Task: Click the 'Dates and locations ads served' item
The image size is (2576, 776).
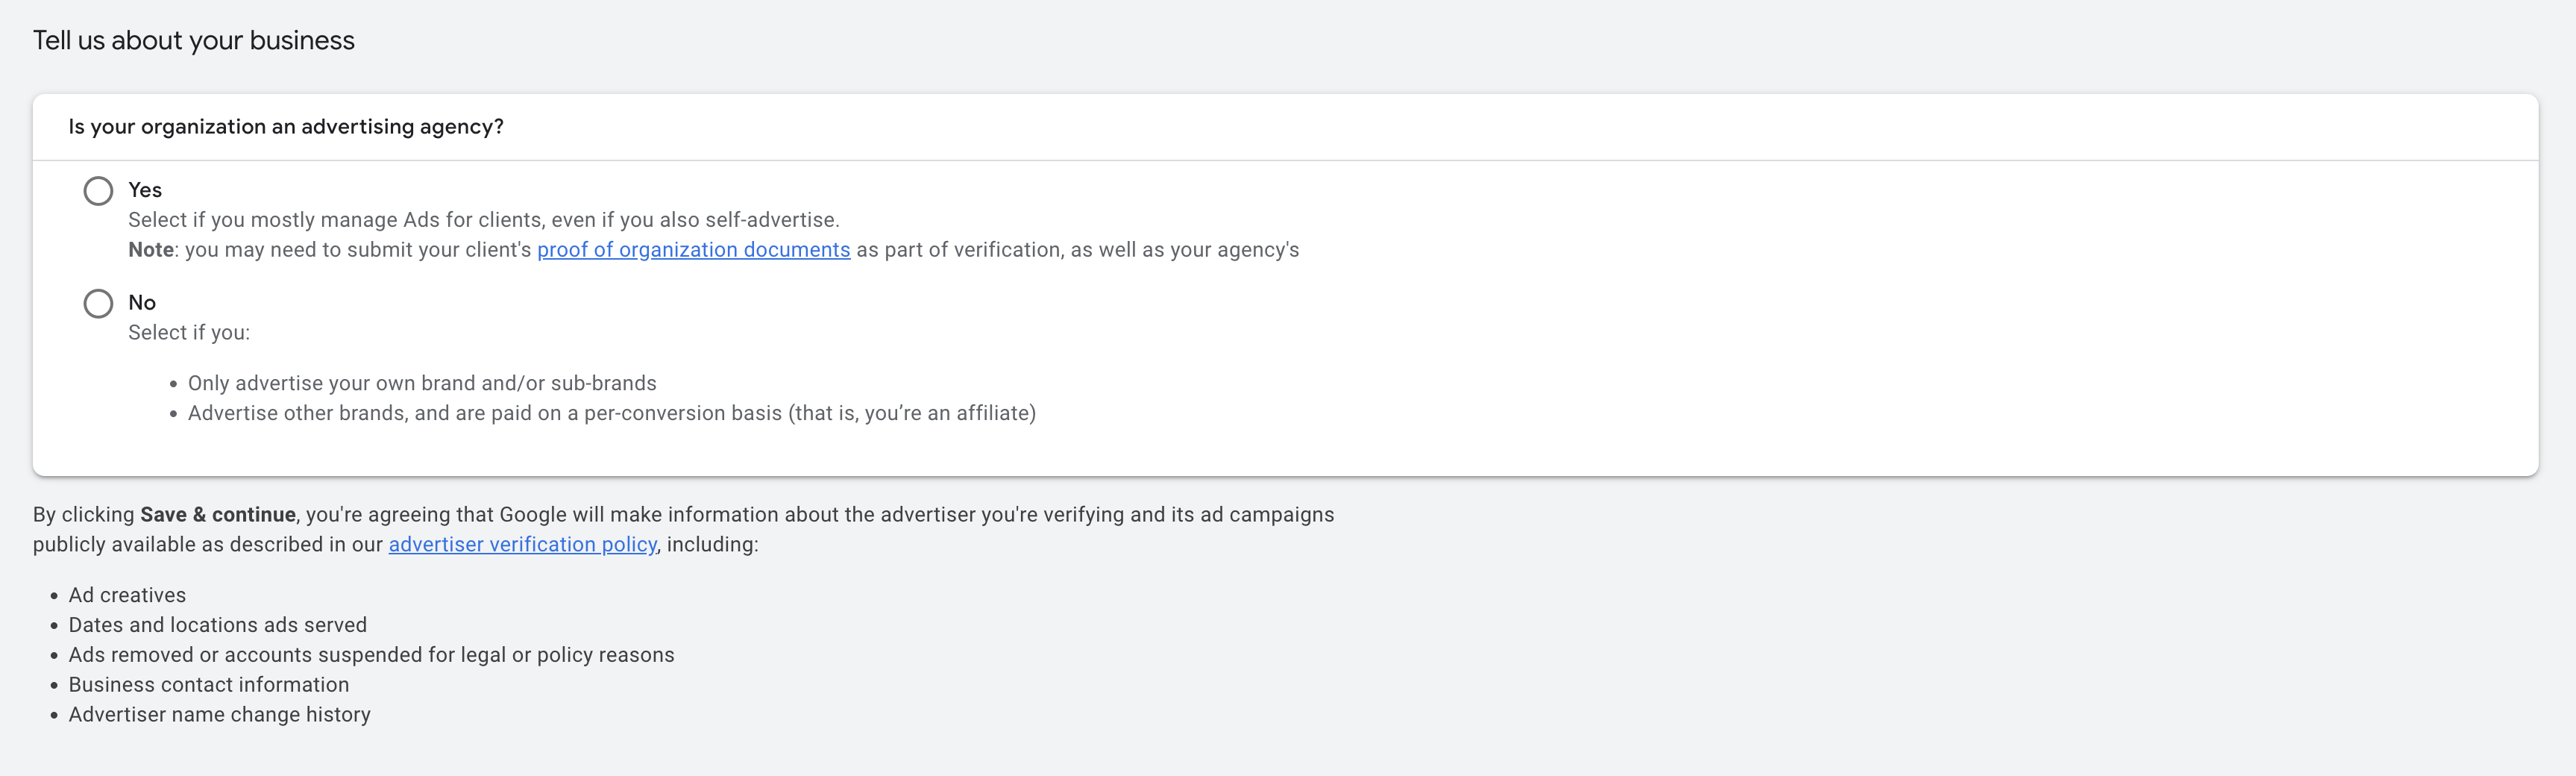Action: coord(217,624)
